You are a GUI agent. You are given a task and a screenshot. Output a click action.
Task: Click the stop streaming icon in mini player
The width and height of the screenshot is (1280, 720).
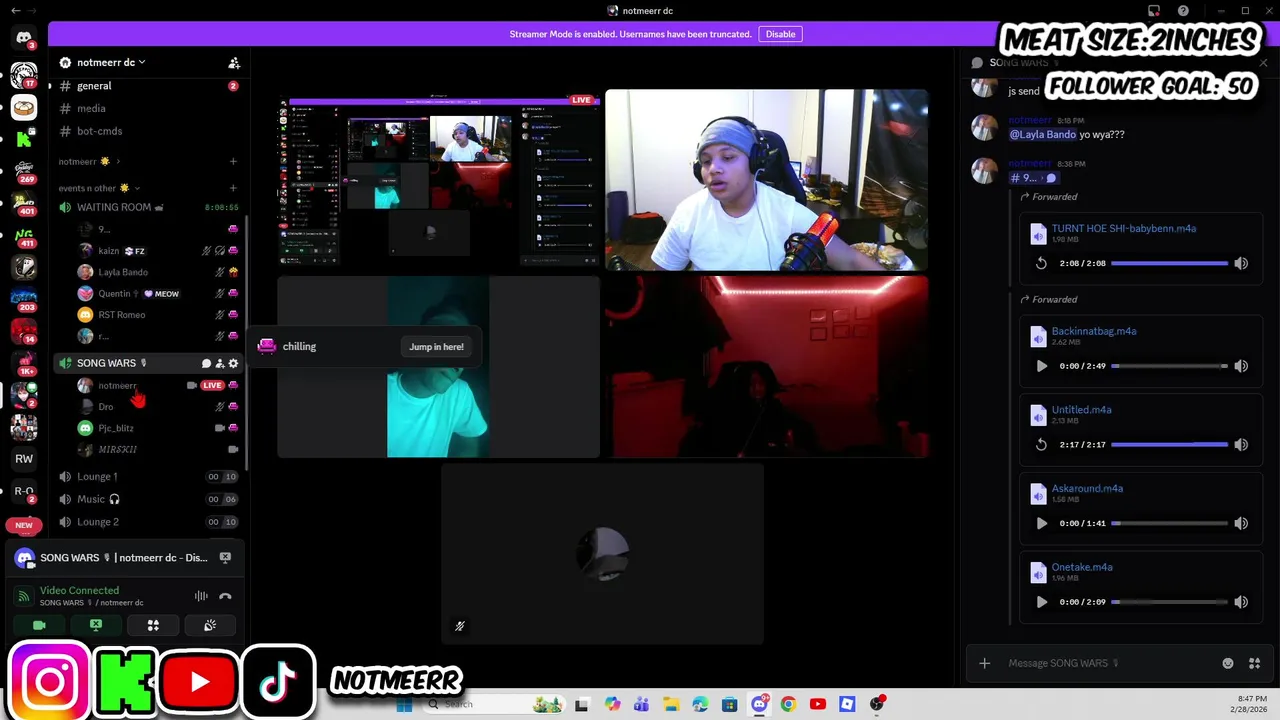[x=225, y=557]
